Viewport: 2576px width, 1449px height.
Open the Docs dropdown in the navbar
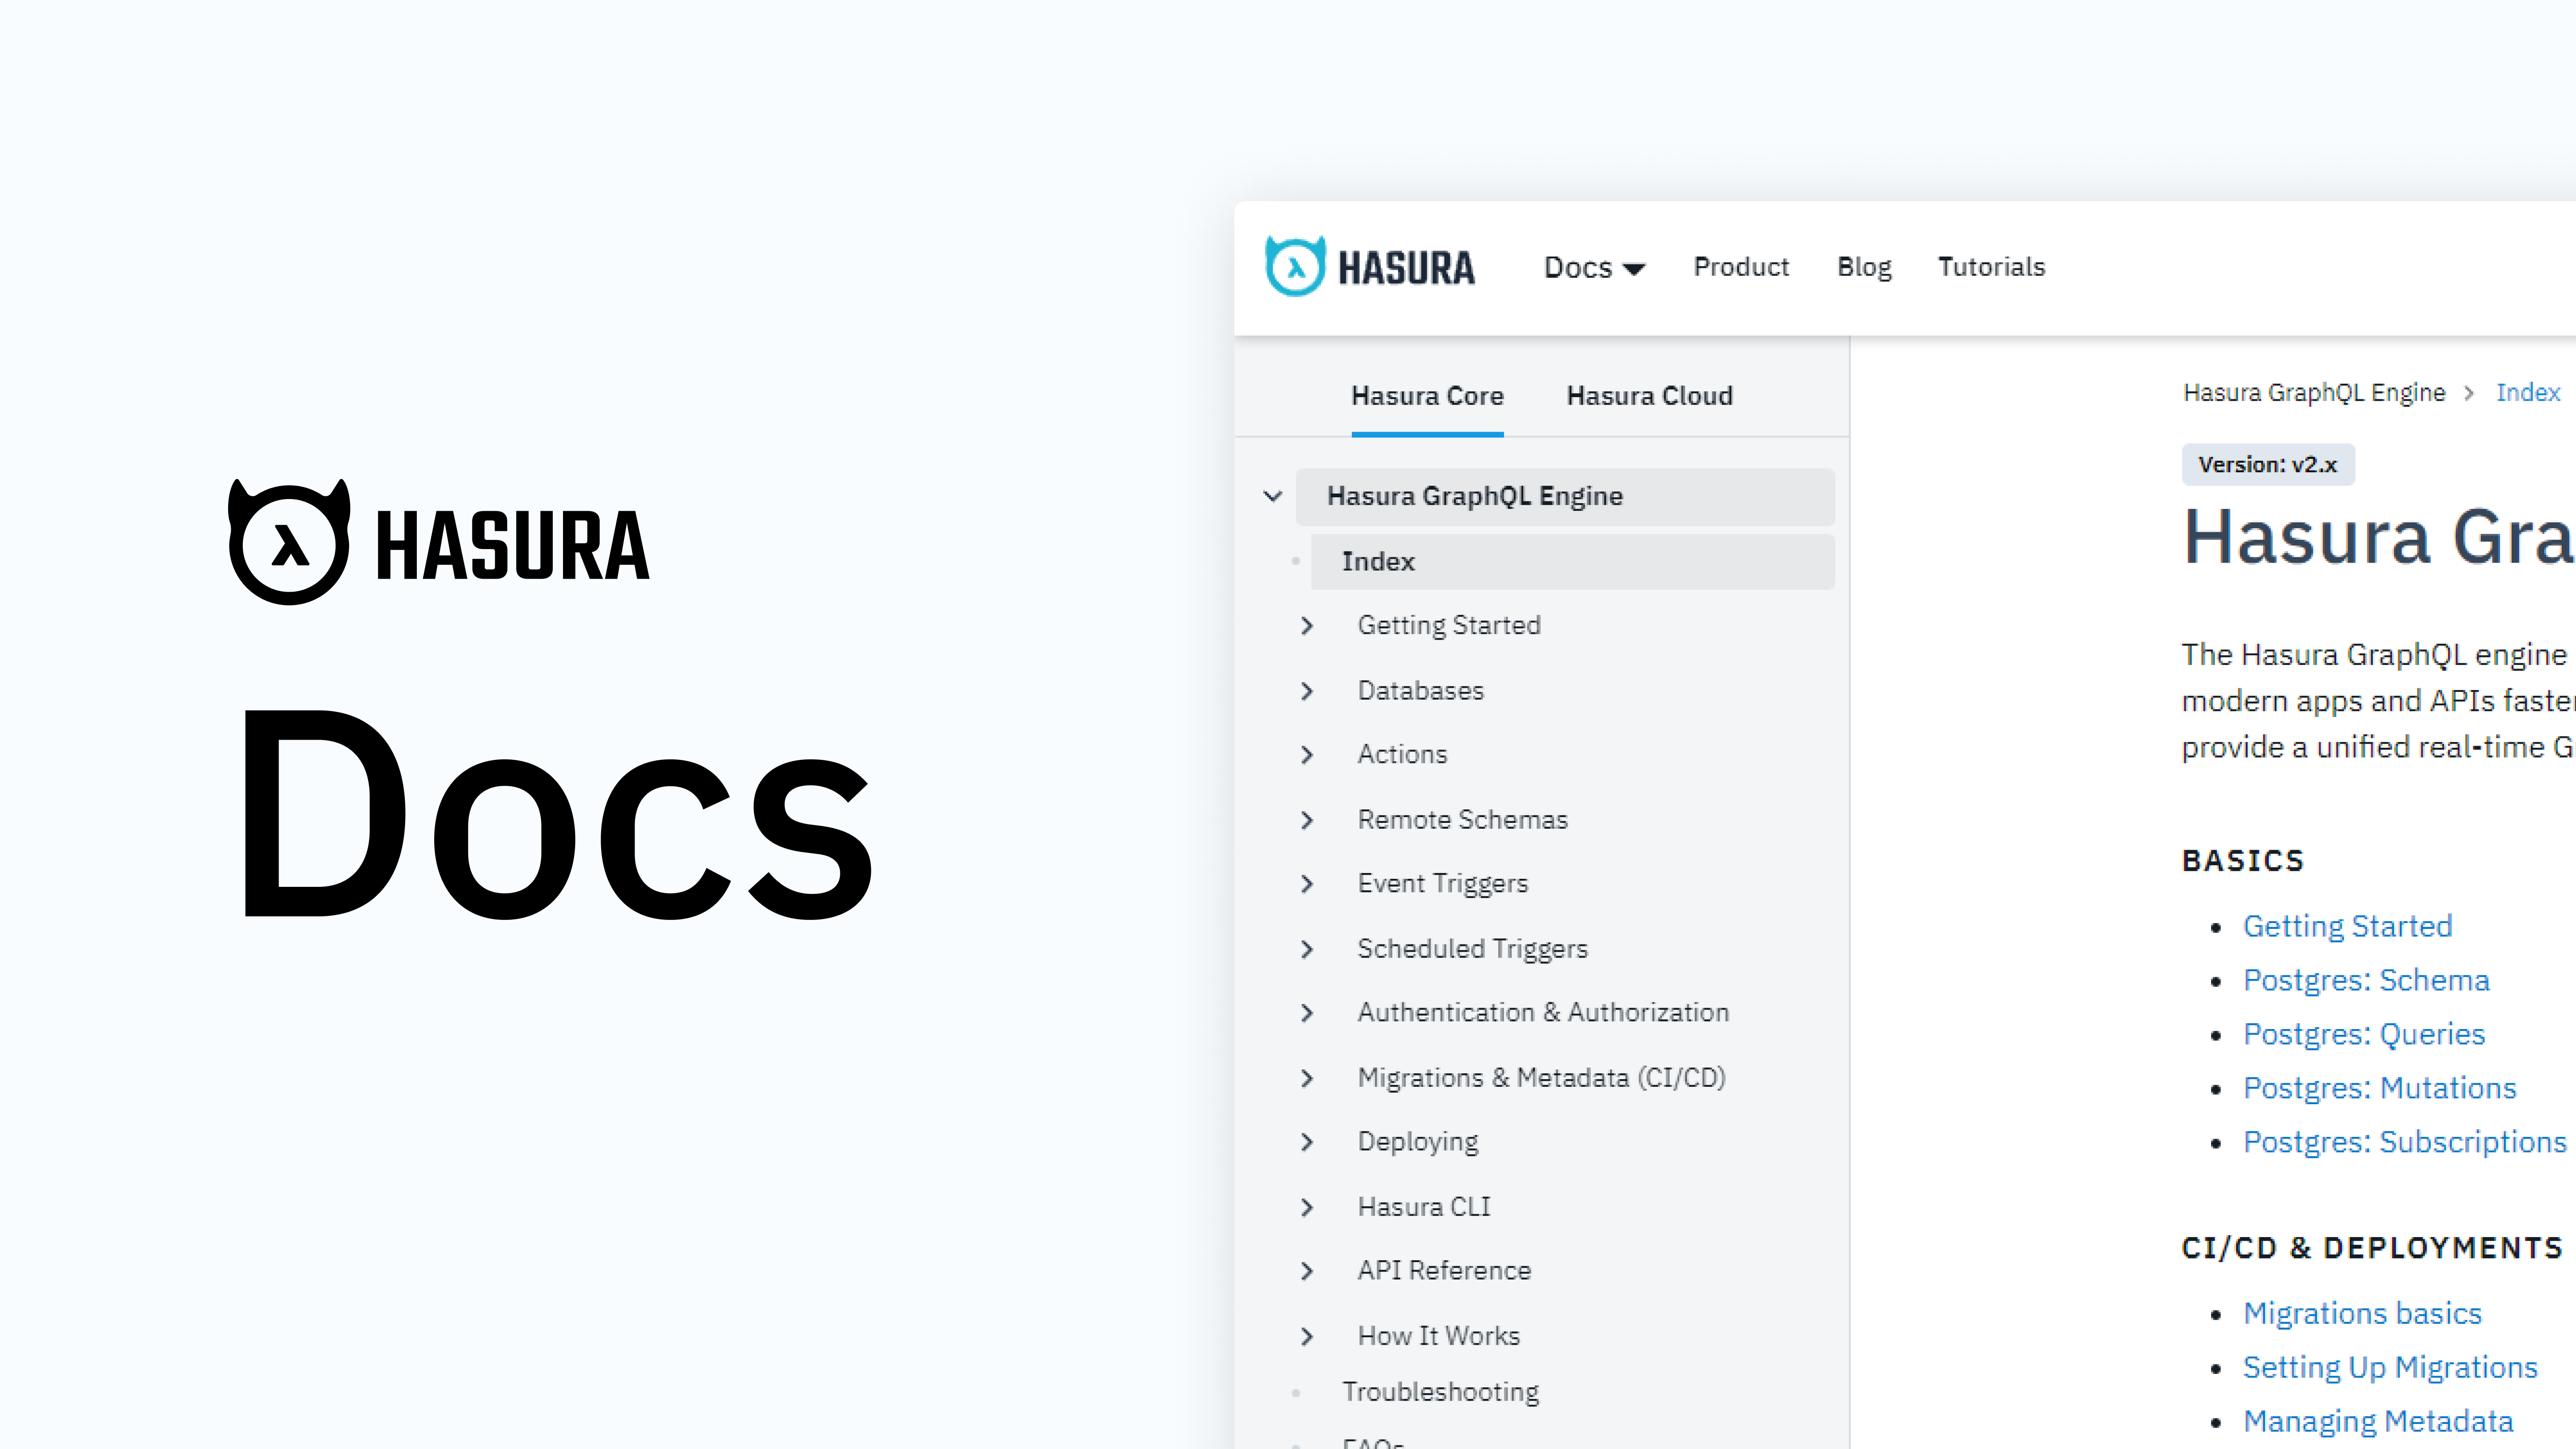tap(1593, 267)
